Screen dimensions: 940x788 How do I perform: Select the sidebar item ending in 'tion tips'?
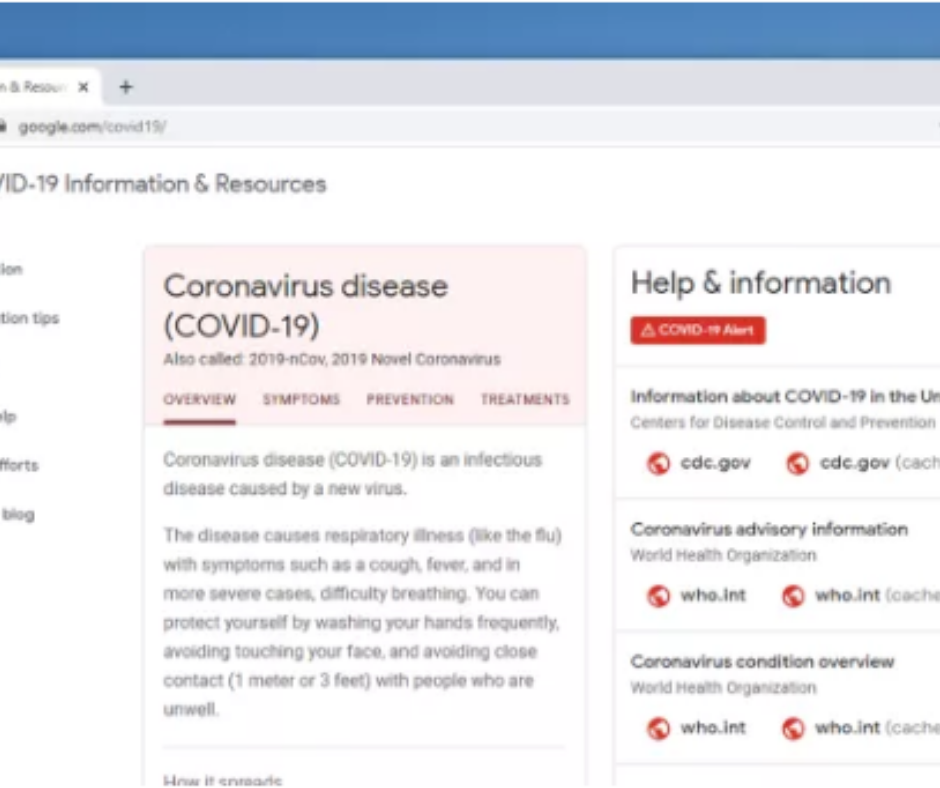[29, 318]
